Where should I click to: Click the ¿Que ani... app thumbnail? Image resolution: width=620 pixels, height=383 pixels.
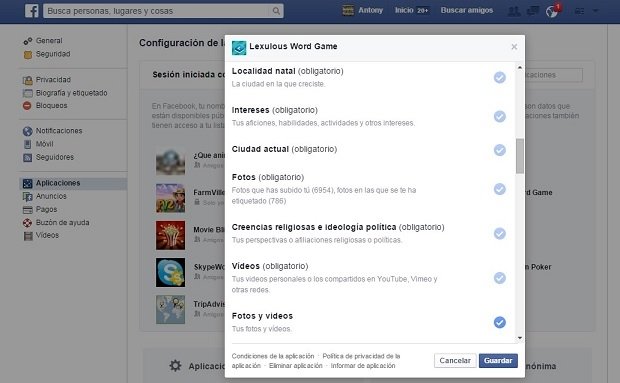point(170,161)
